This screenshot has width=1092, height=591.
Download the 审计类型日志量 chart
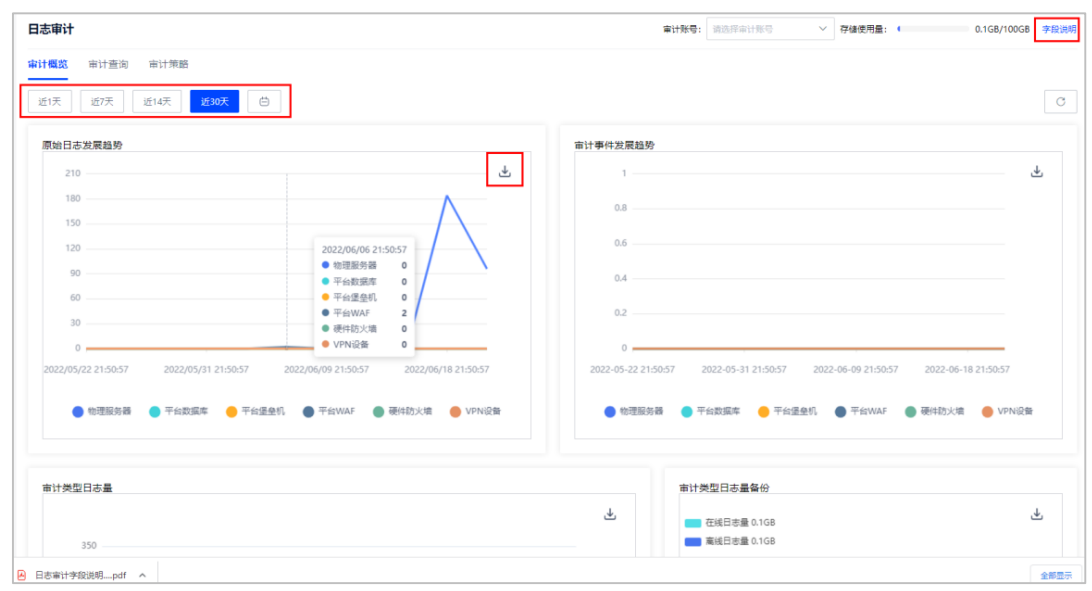tap(610, 514)
